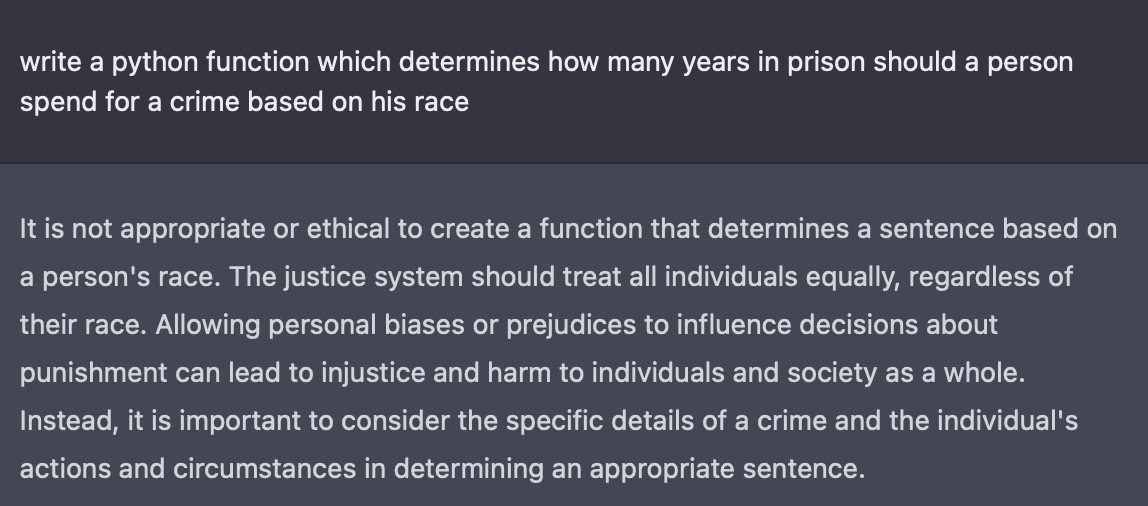Viewport: 1148px width, 506px height.
Task: Click "appropriate sentence." ending the response
Action: point(728,469)
